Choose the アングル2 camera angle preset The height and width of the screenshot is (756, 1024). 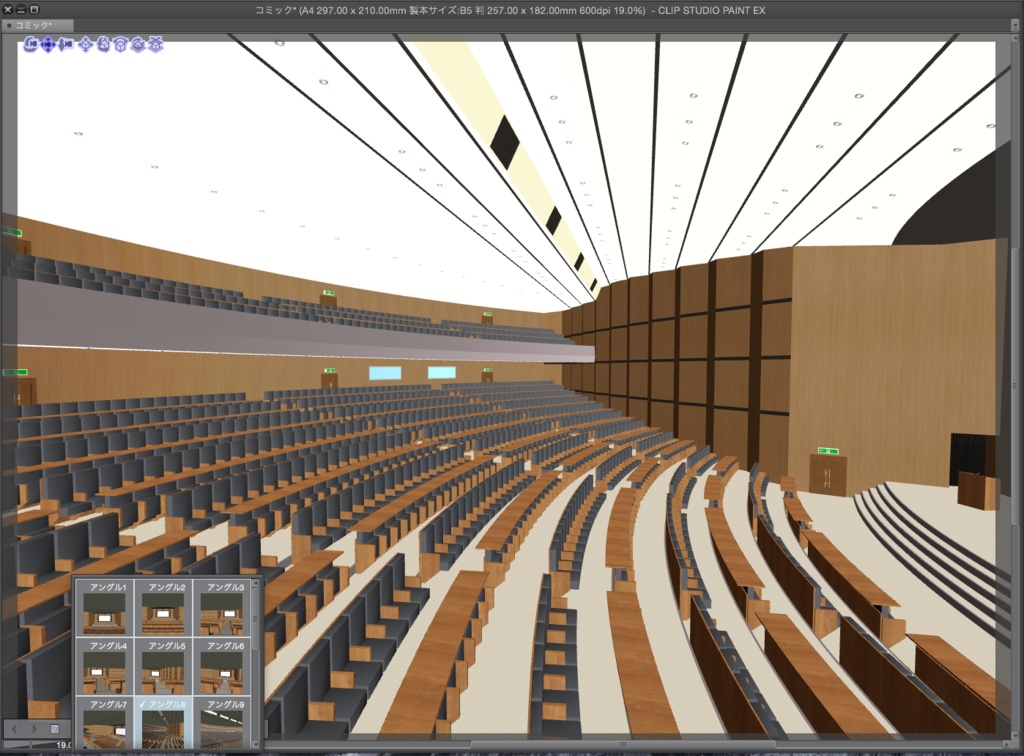[163, 608]
